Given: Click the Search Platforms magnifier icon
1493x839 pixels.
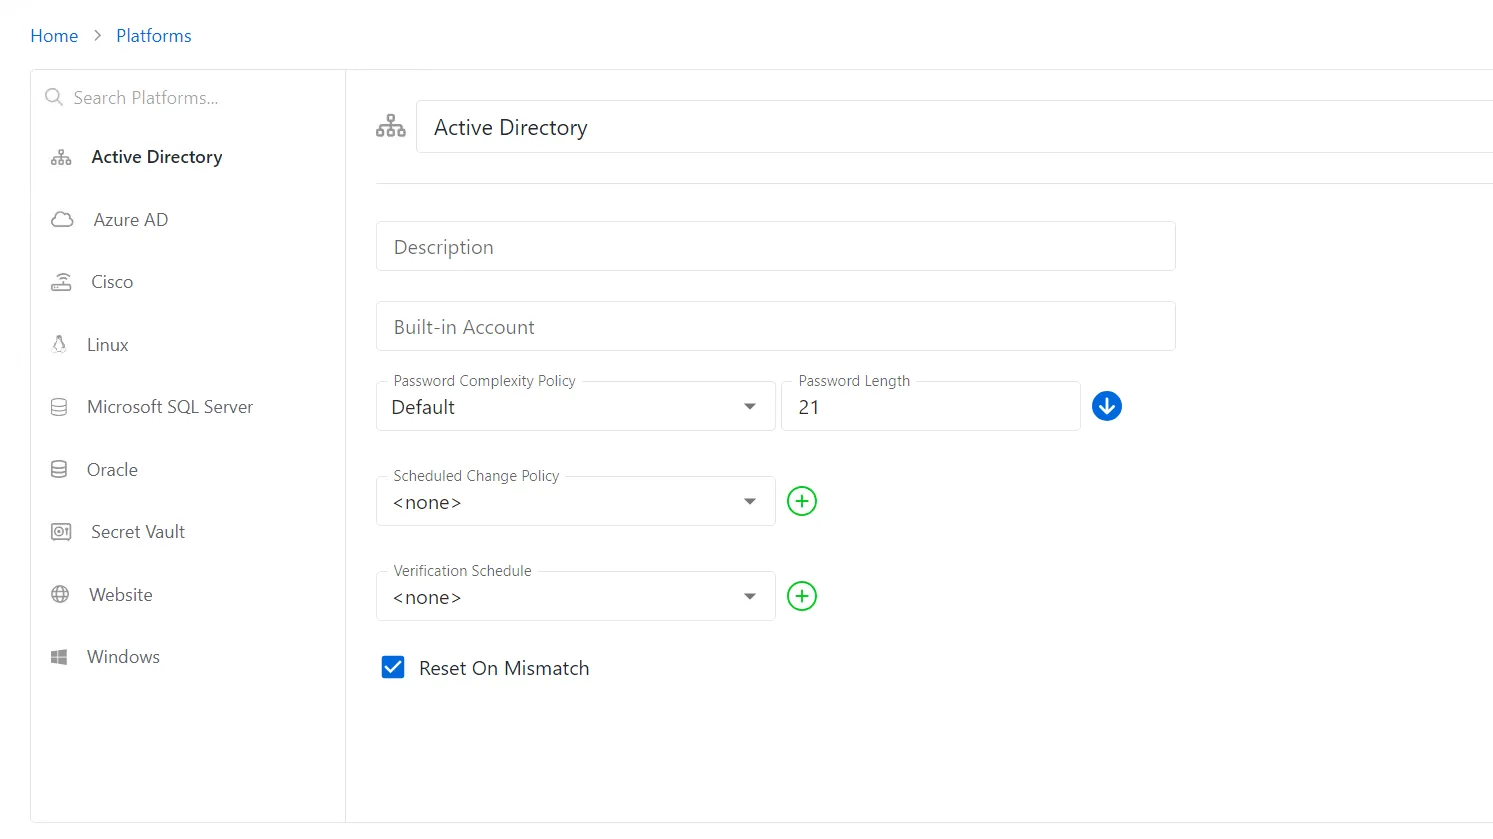Looking at the screenshot, I should click(54, 97).
